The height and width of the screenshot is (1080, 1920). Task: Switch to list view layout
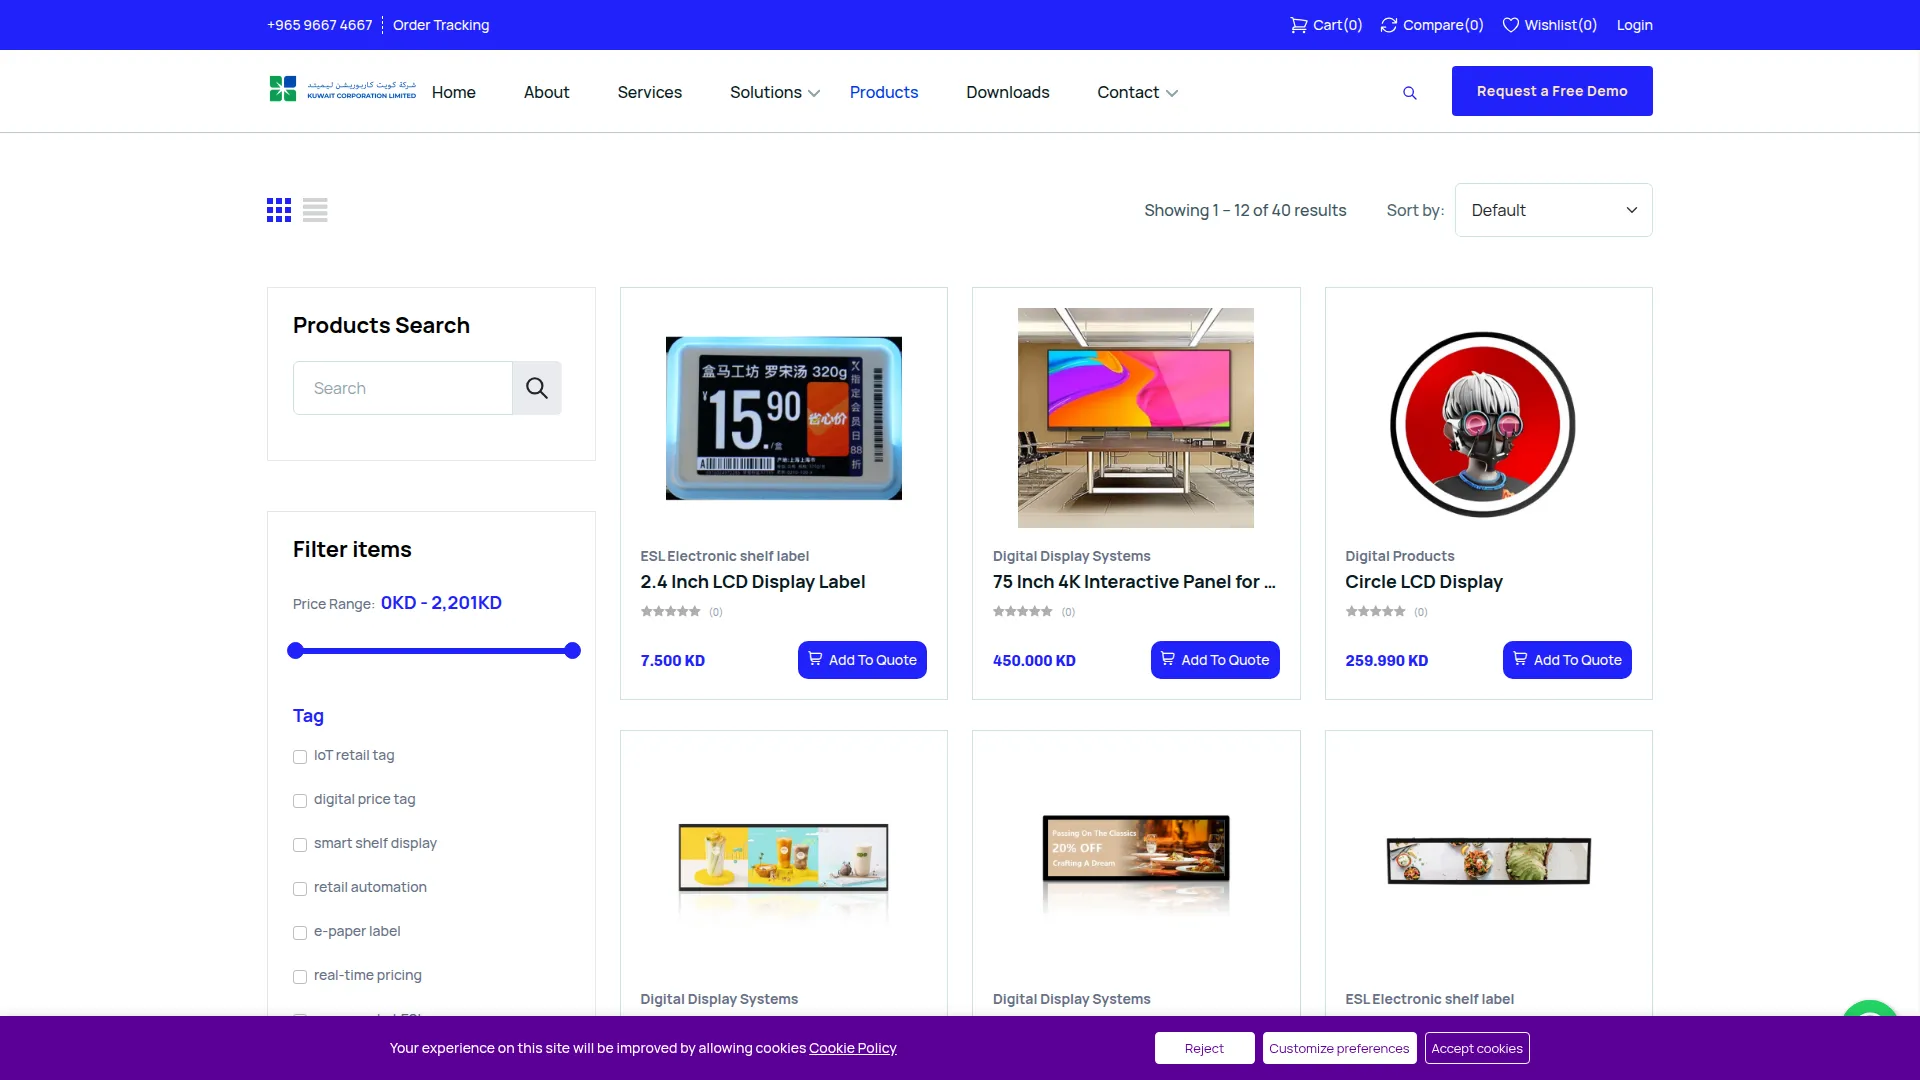coord(315,210)
